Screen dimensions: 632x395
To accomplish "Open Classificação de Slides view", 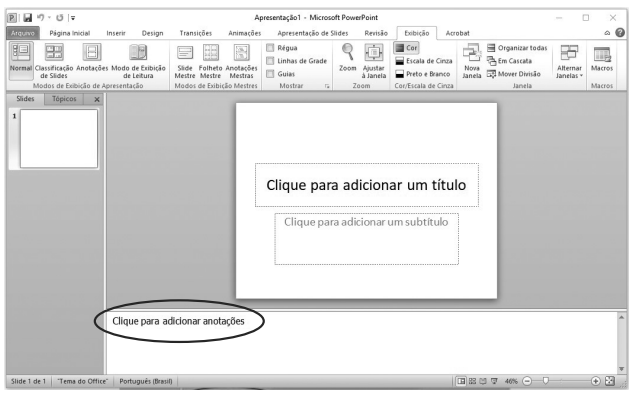I will (54, 61).
